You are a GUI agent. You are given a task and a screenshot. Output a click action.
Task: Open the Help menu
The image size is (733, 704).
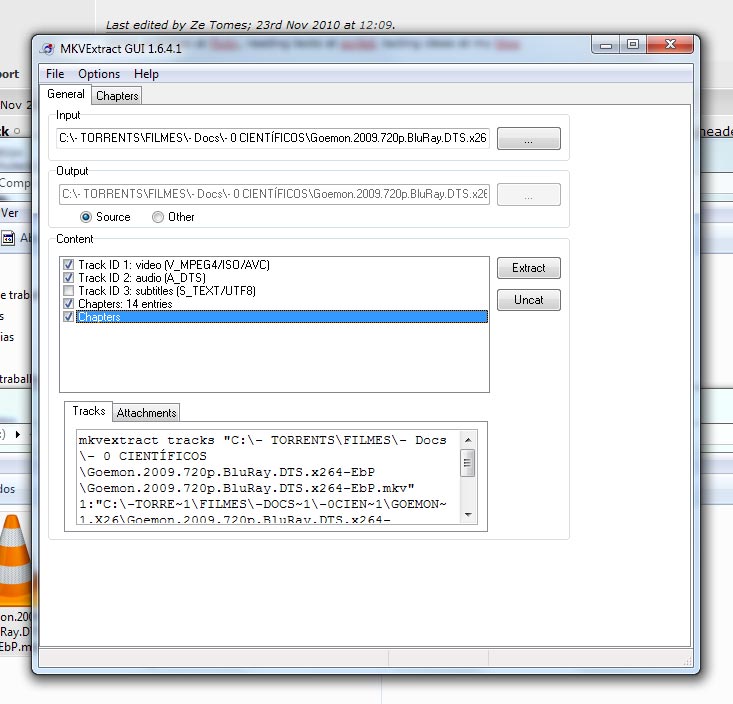click(x=146, y=74)
